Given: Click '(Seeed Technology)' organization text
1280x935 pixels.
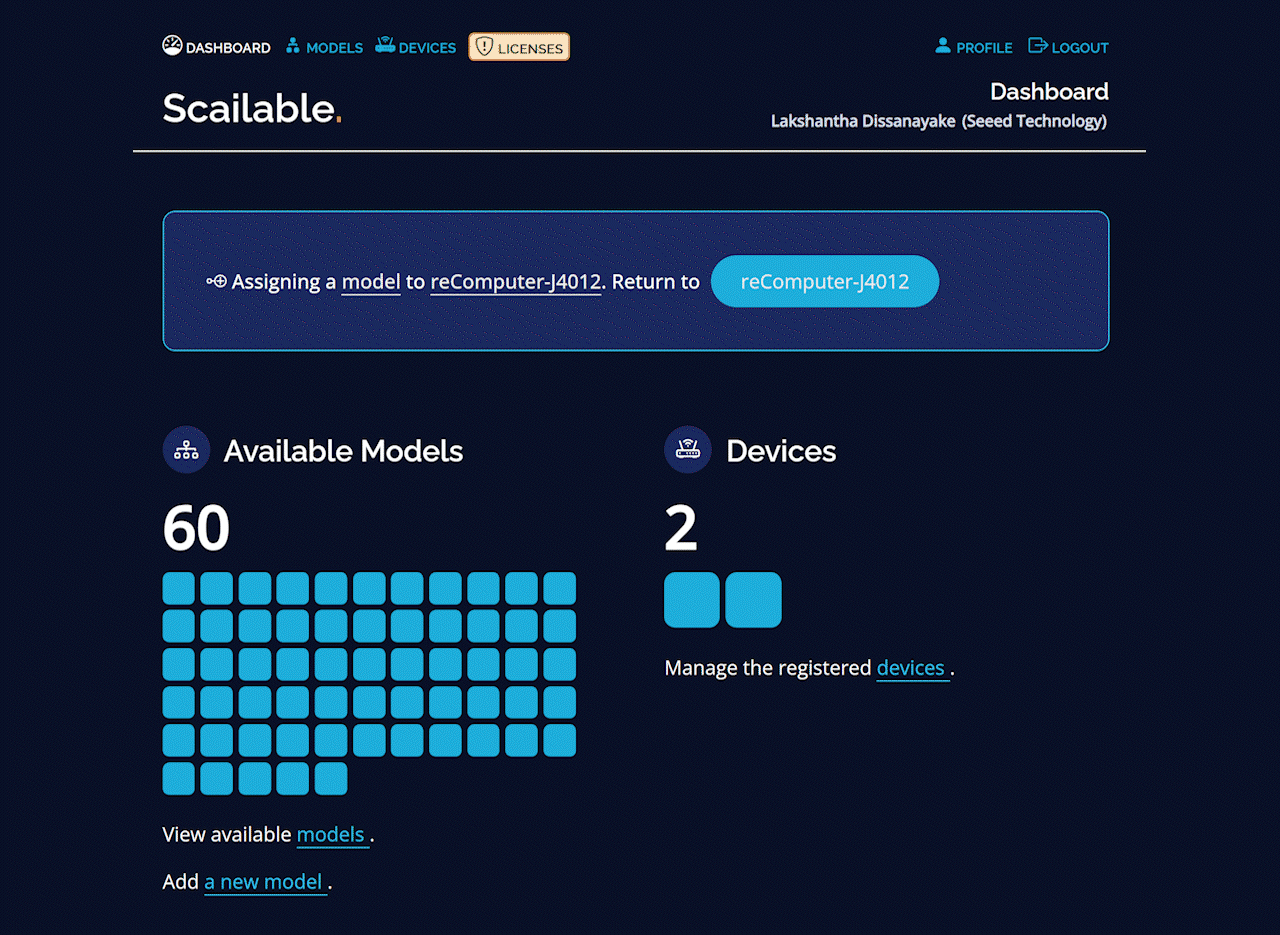Looking at the screenshot, I should click(x=1035, y=121).
